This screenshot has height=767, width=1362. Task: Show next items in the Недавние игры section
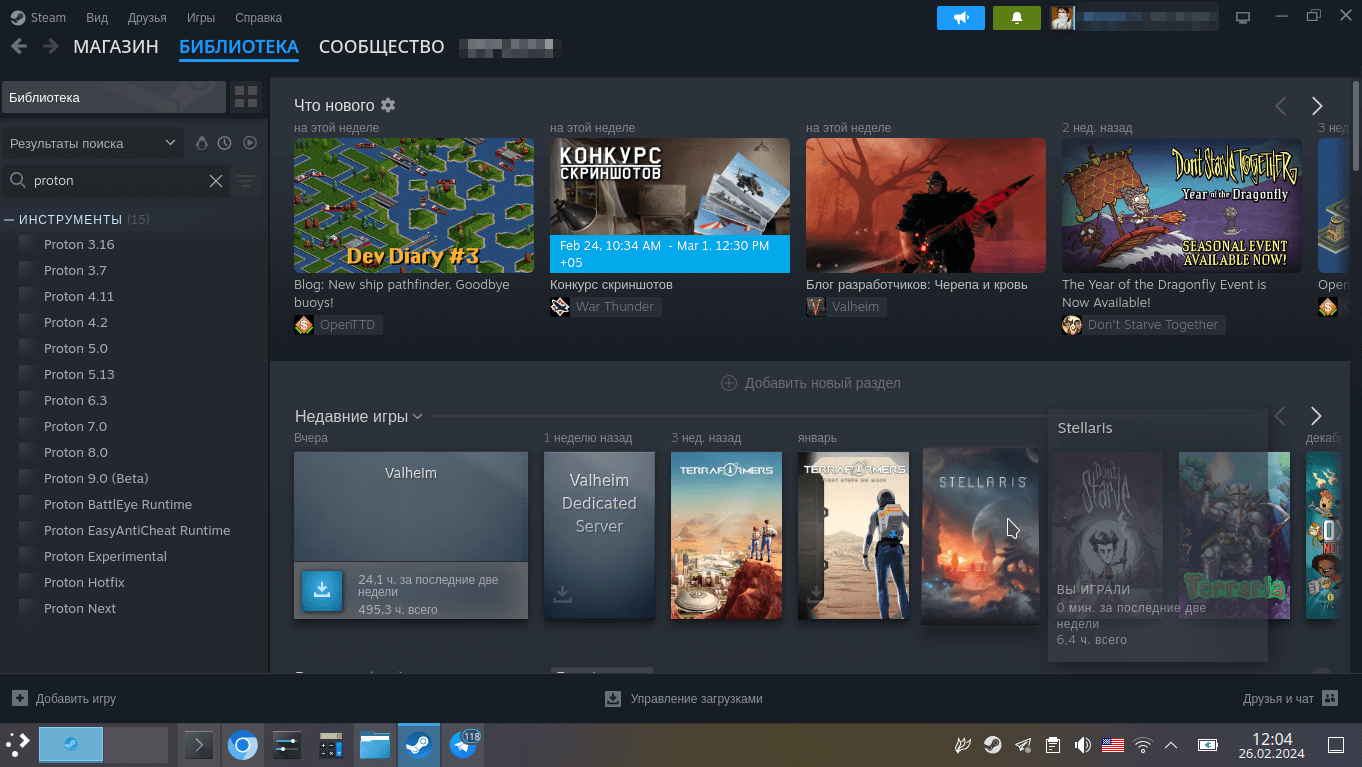point(1316,416)
